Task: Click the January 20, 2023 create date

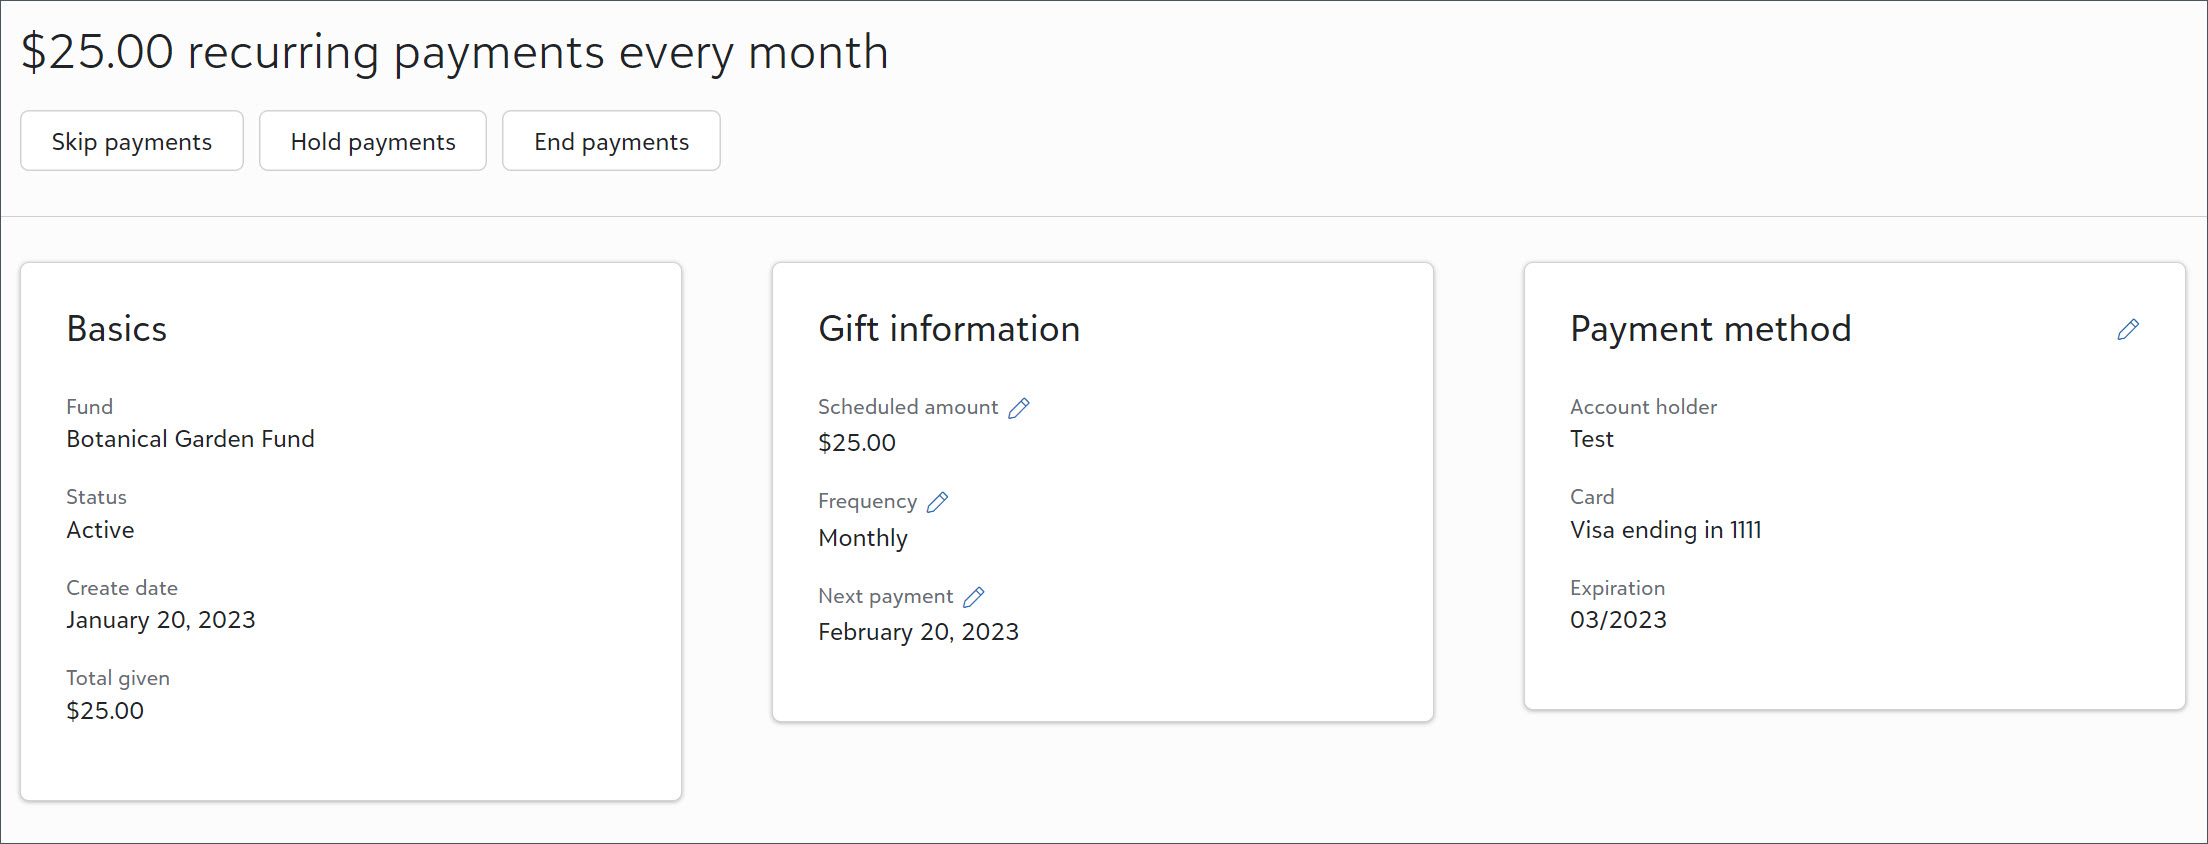Action: pos(161,620)
